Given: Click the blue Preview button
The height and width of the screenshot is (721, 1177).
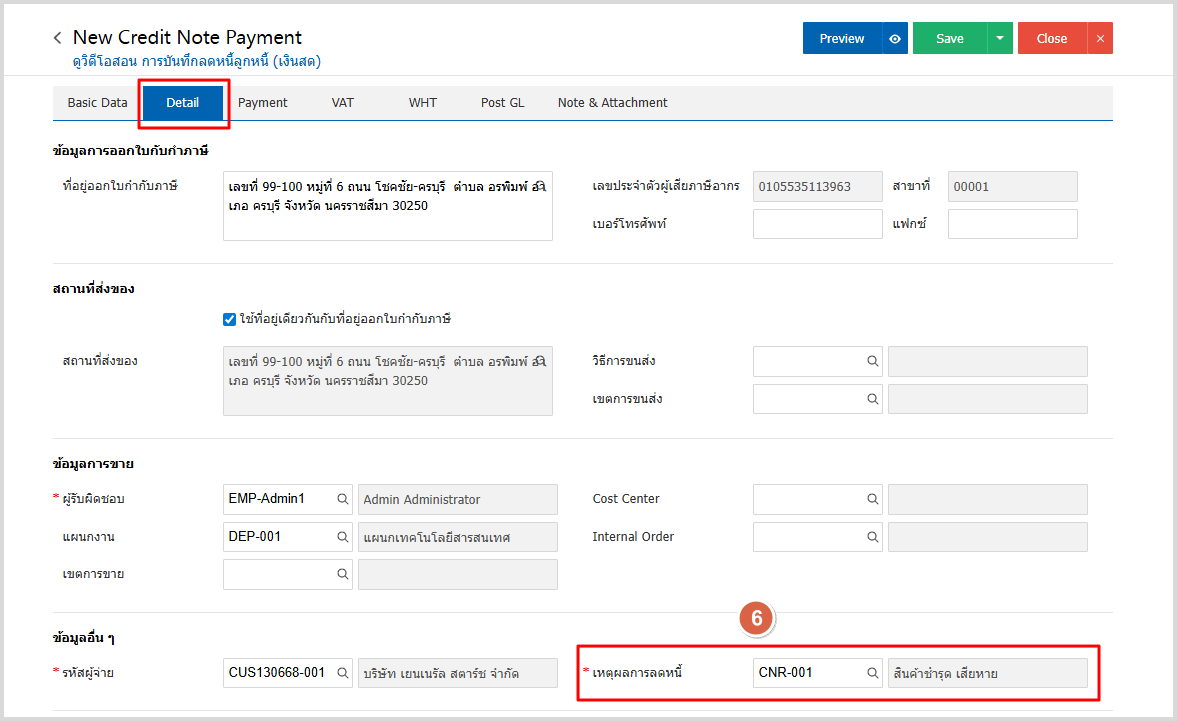Looking at the screenshot, I should click(x=842, y=39).
